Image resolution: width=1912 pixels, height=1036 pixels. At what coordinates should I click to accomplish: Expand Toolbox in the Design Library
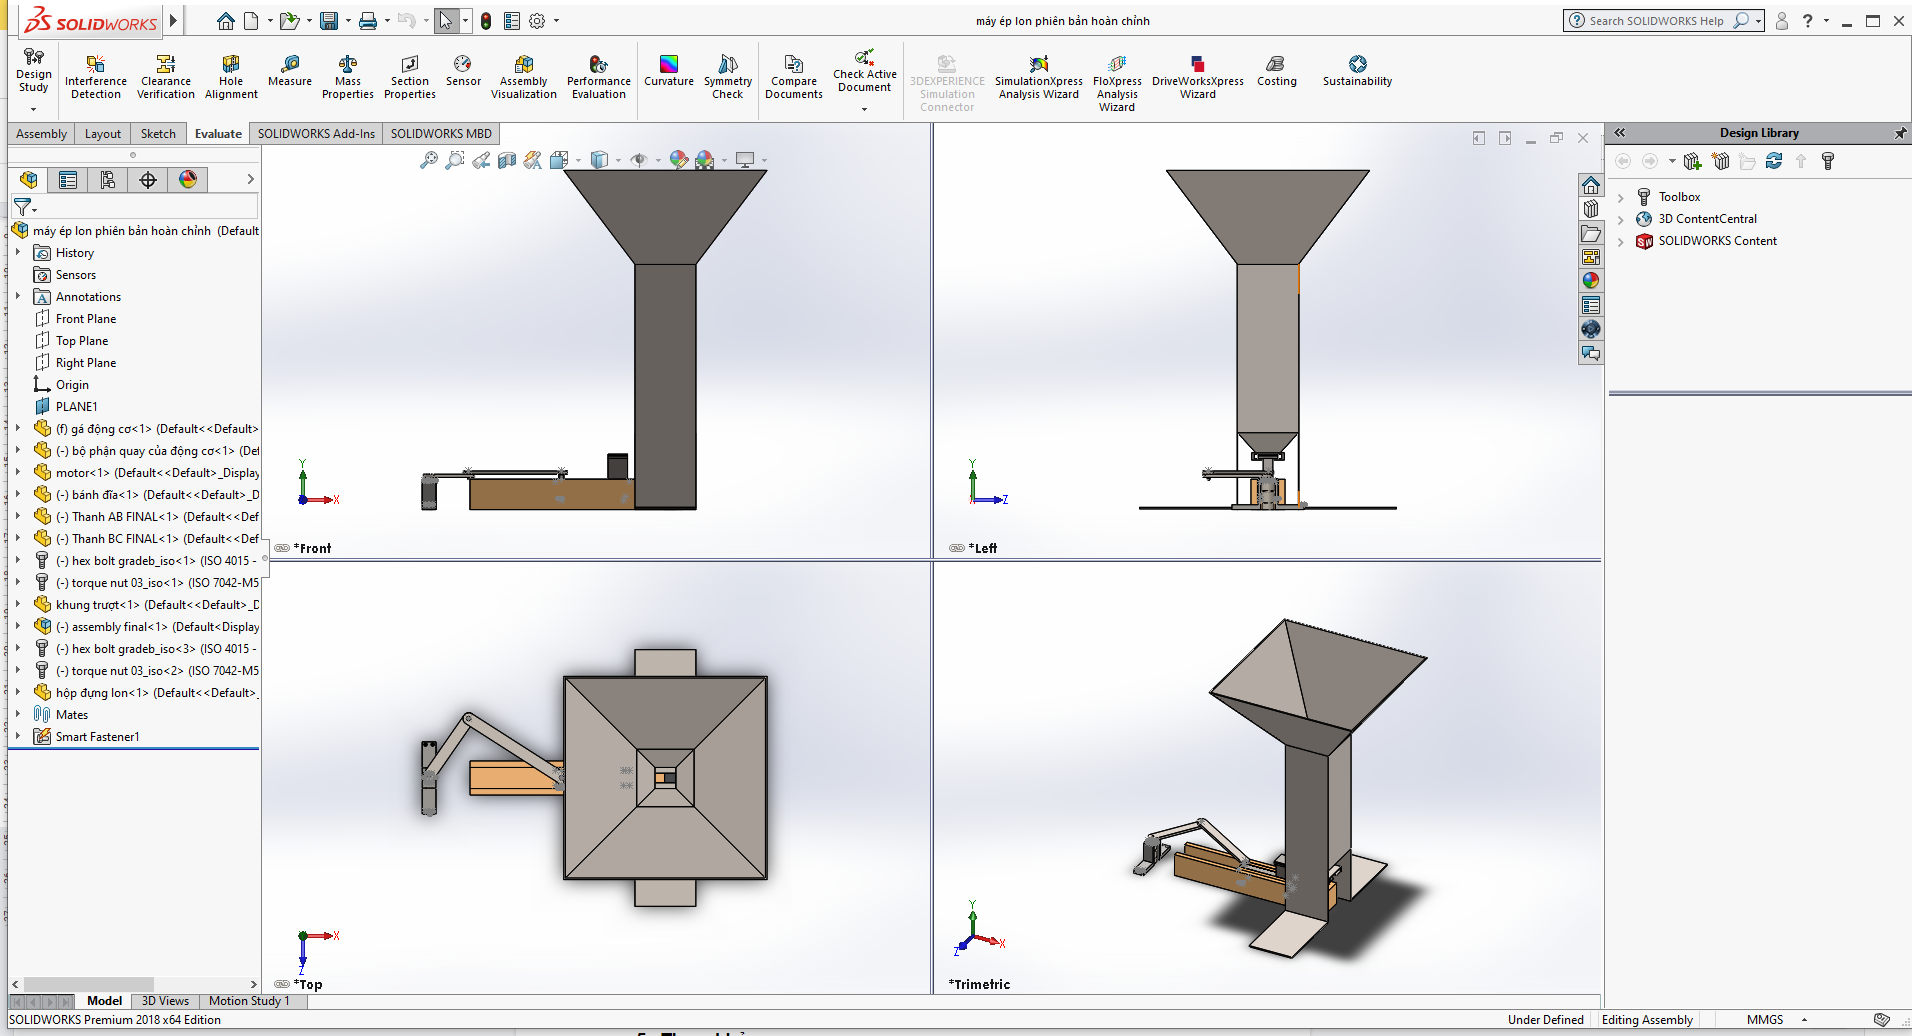pos(1622,196)
